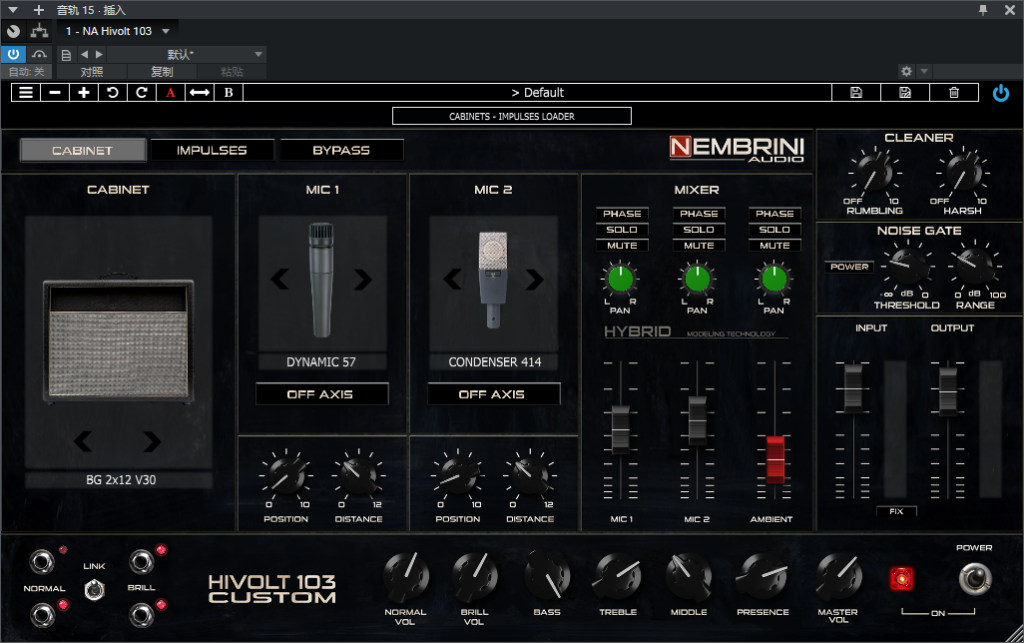1024x643 pixels.
Task: Expand the NA Hivolt 103 insert dropdown
Action: coord(166,31)
